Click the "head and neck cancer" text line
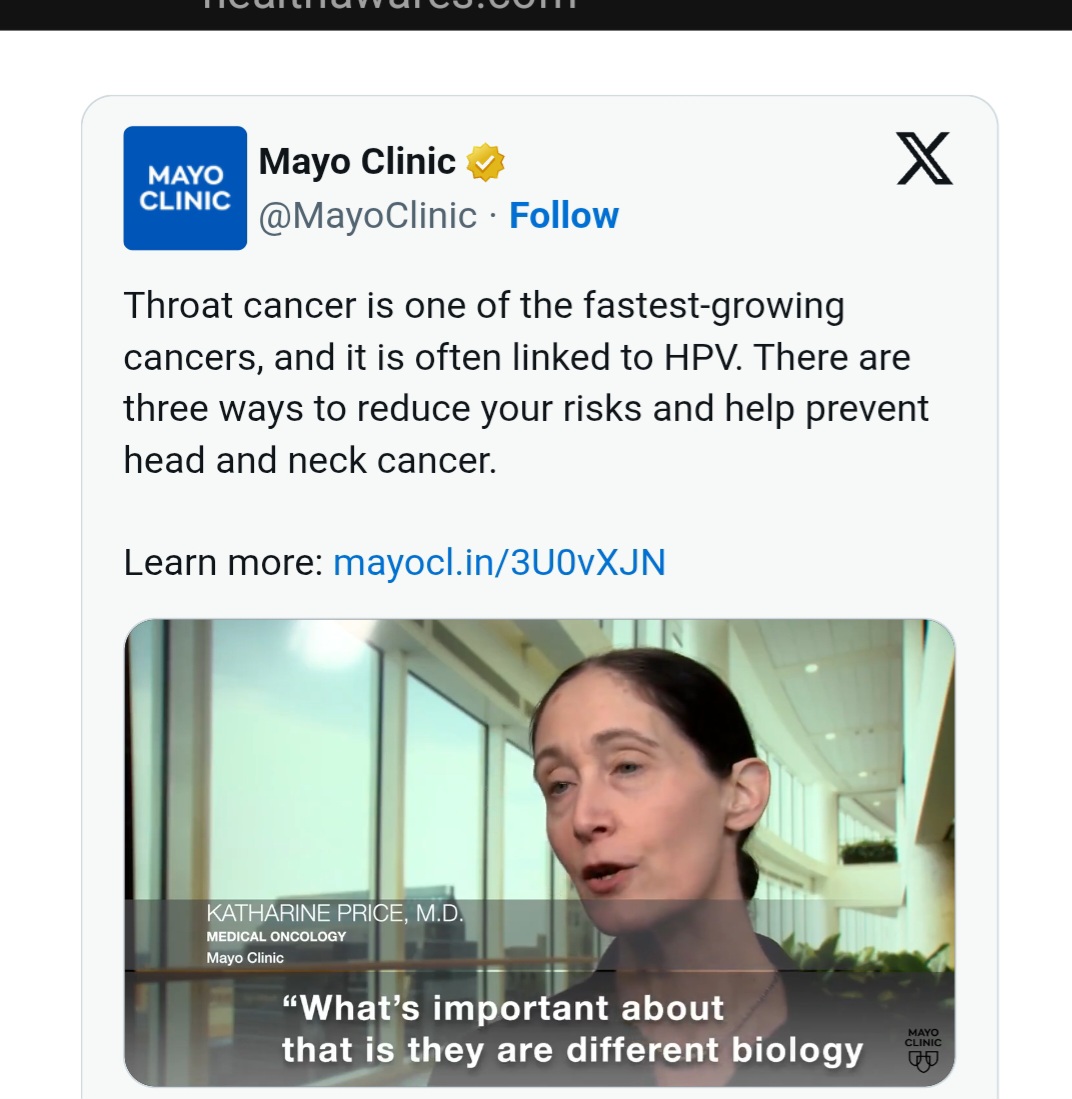This screenshot has width=1072, height=1099. click(x=310, y=460)
